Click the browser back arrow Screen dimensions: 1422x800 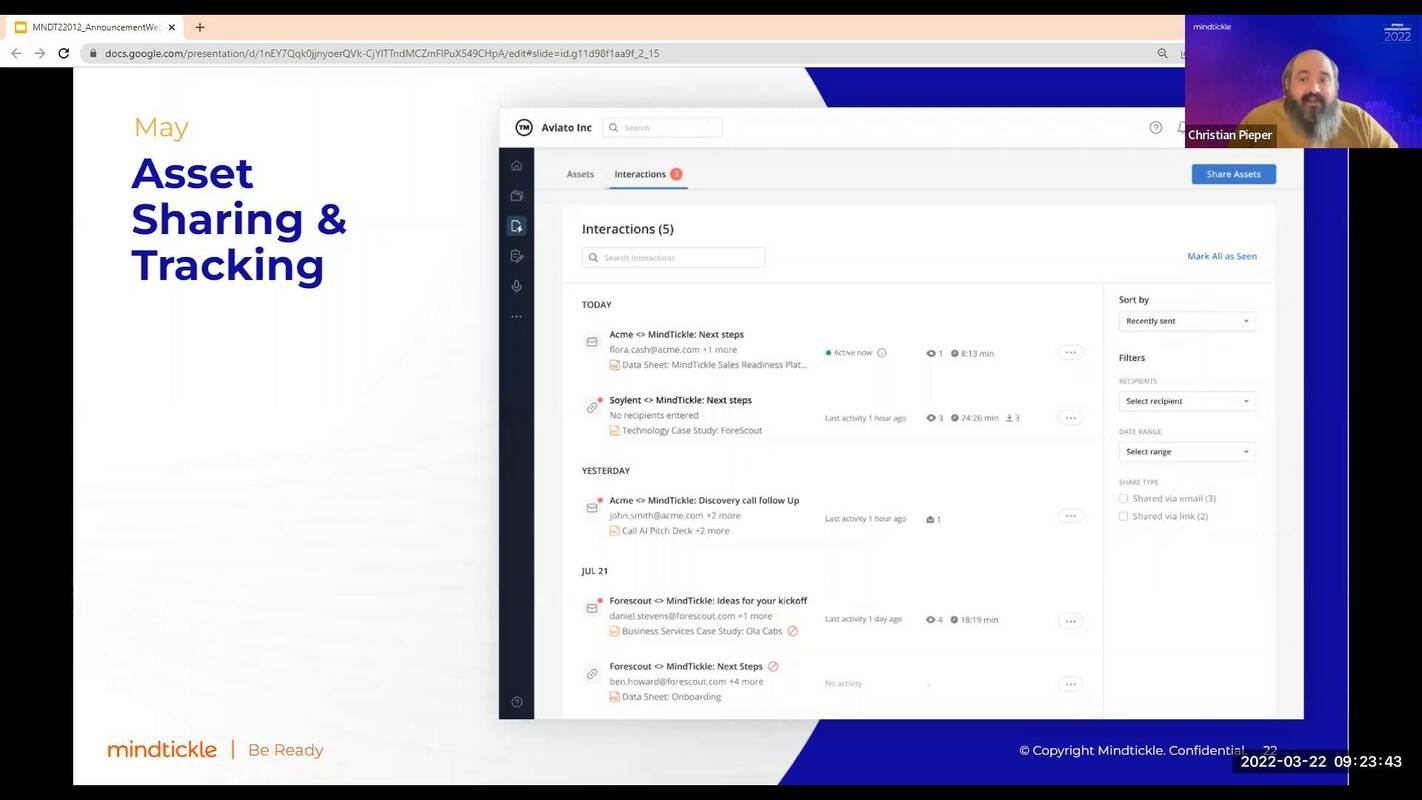[x=16, y=53]
